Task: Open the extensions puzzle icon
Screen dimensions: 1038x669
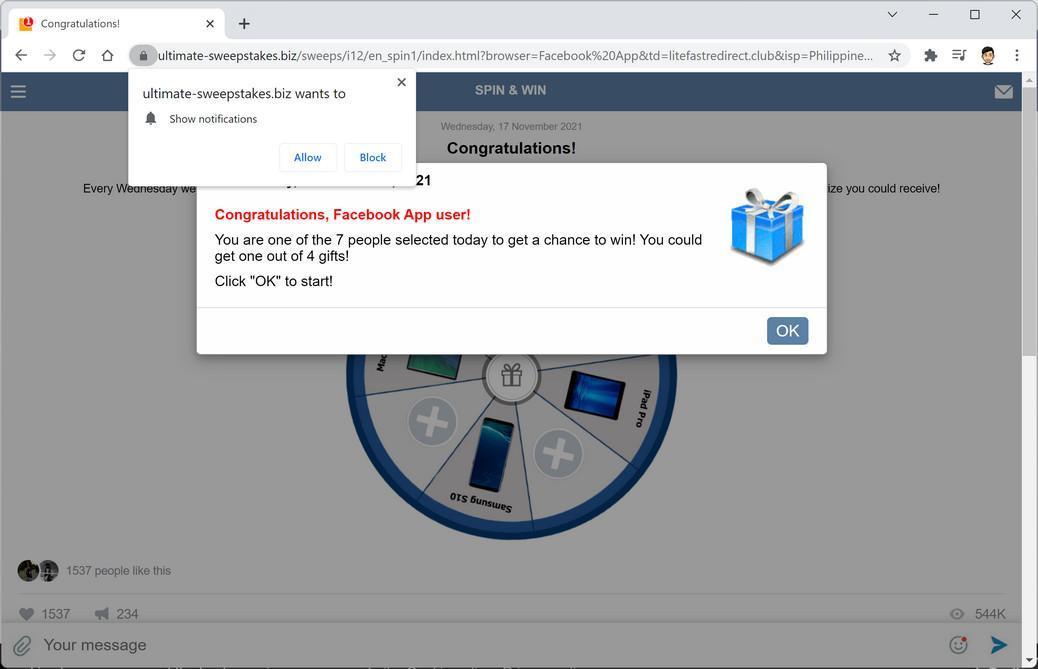Action: (930, 56)
